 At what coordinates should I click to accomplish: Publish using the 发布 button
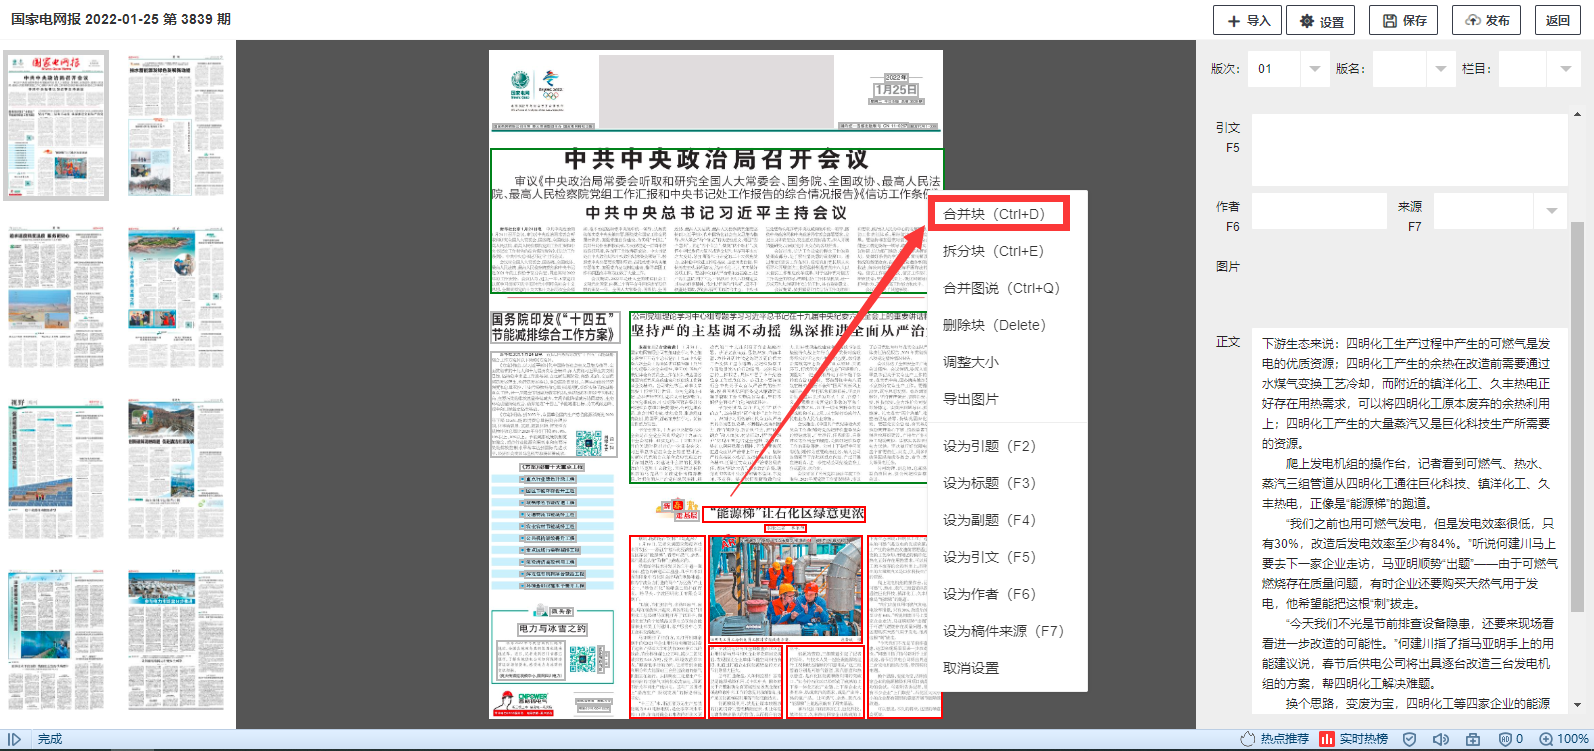(1486, 20)
